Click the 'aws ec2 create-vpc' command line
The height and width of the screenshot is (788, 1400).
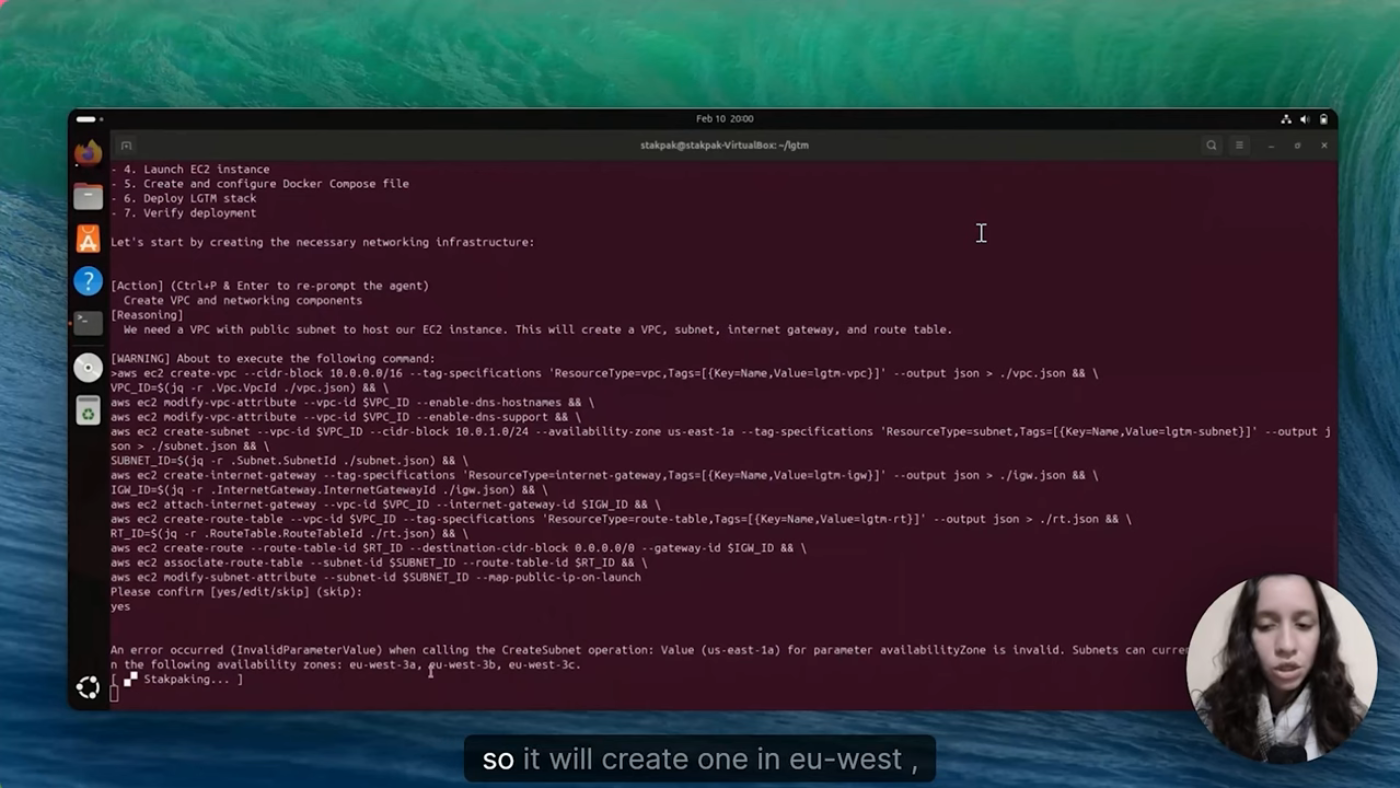pyautogui.click(x=604, y=373)
